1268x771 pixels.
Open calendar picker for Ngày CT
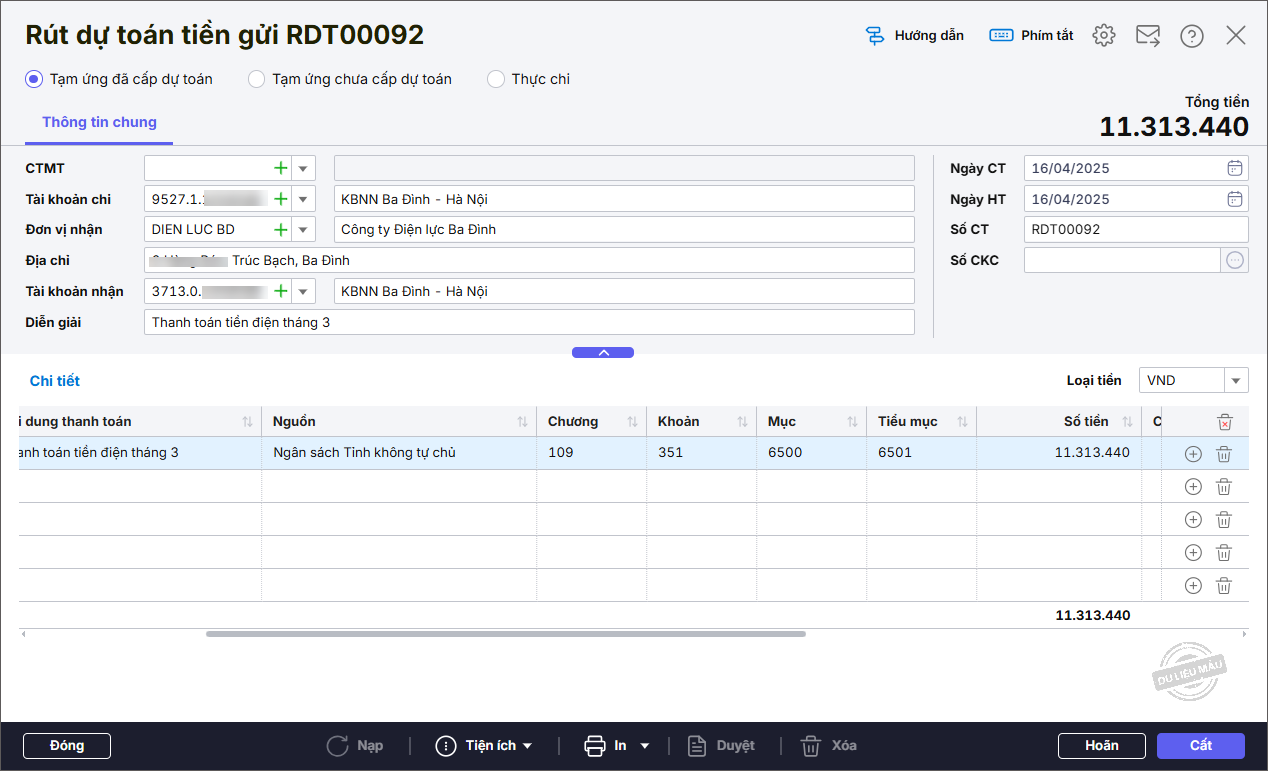(x=1235, y=168)
